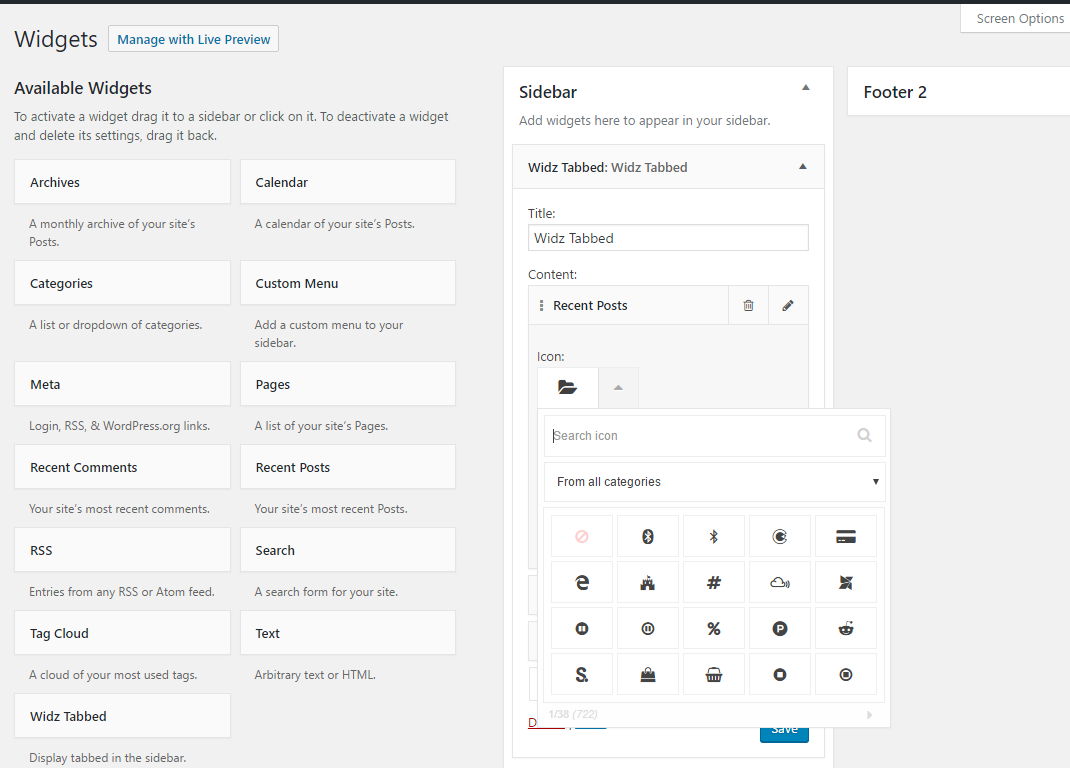Select the Codie Pie circle icon
Viewport: 1070px width, 768px height.
[x=779, y=537]
